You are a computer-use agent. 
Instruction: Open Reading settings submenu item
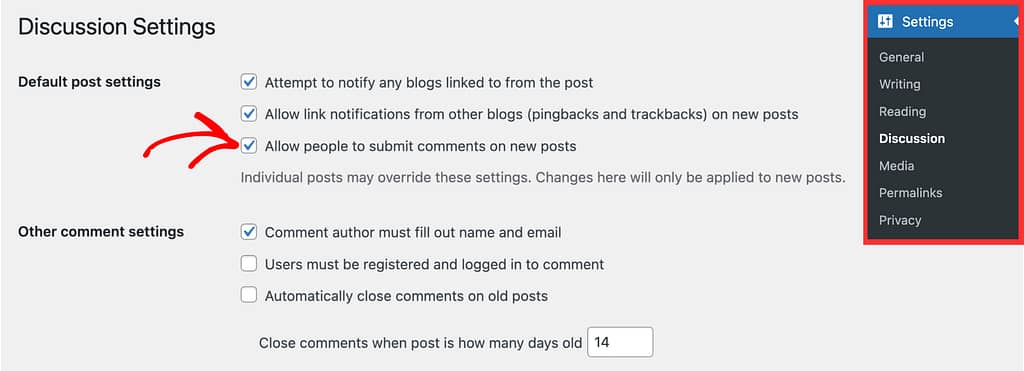902,112
